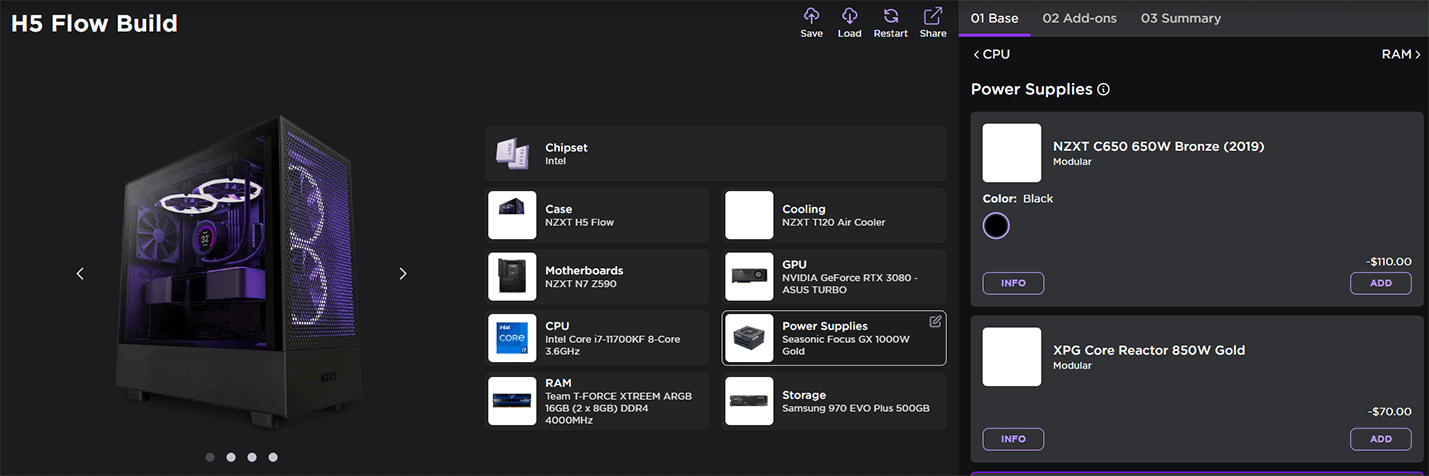
Task: Go back to the CPU section
Action: pyautogui.click(x=991, y=54)
